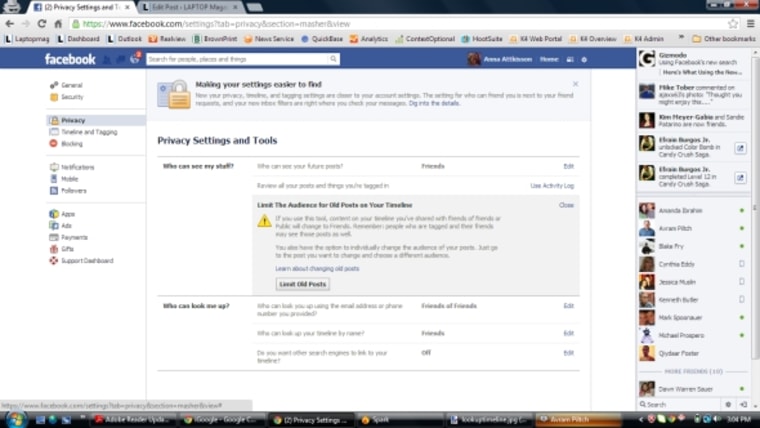
Task: Open the notifications globe icon with badge
Action: click(135, 59)
